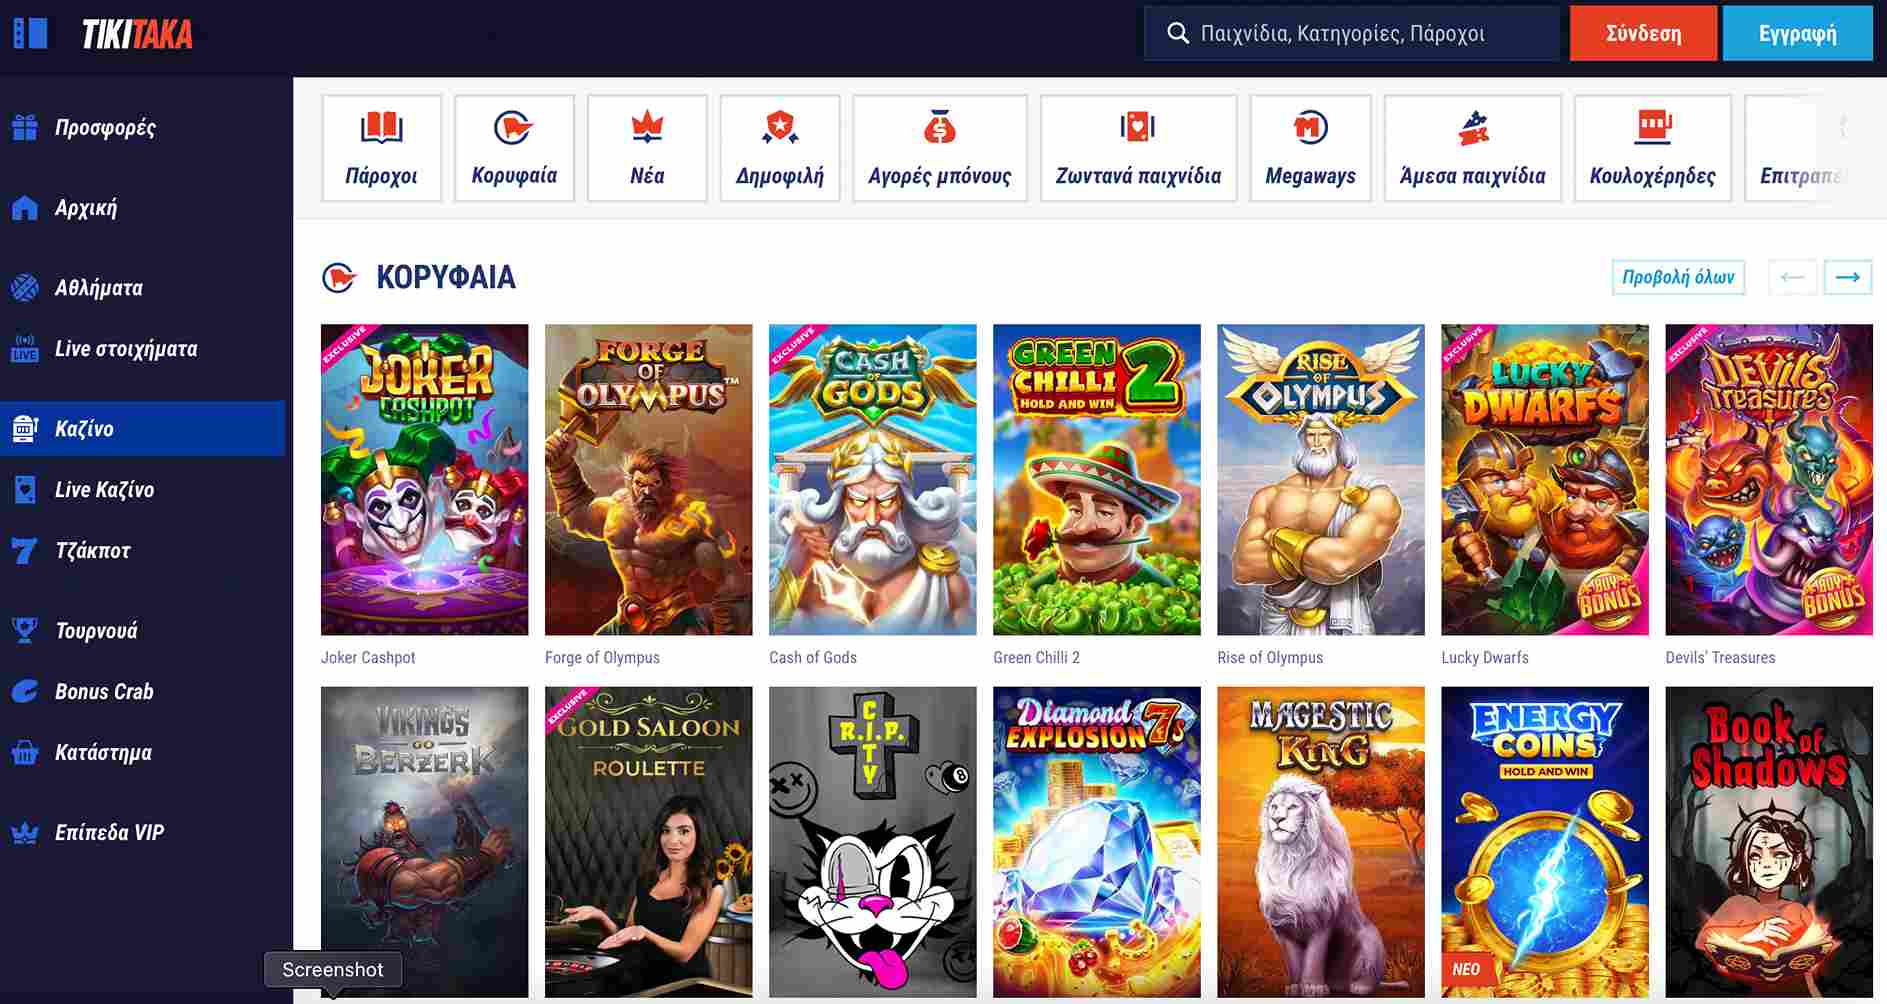This screenshot has height=1004, width=1887.
Task: Open the Bonus Crab icon
Action: 25,692
